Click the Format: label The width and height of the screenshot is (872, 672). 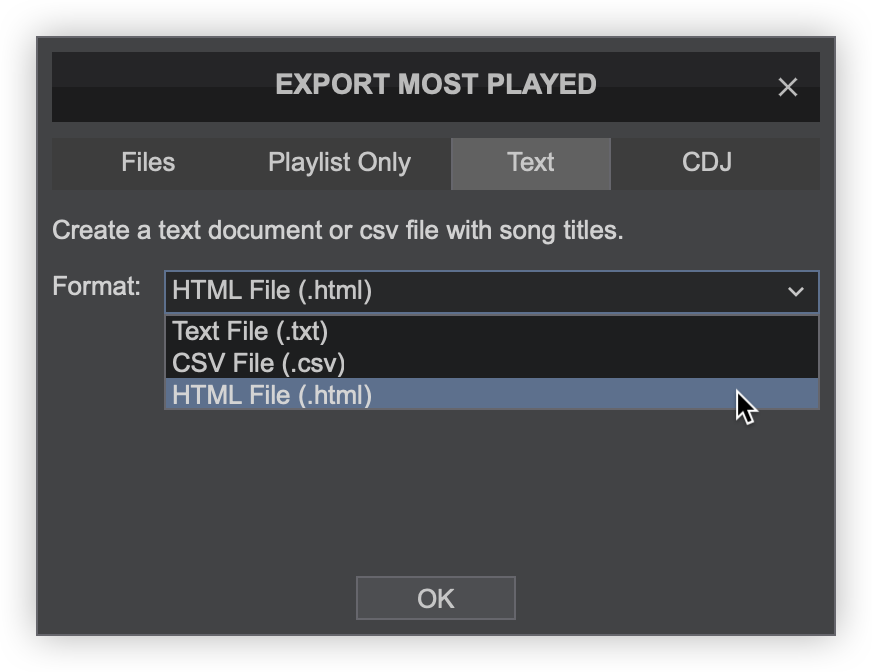click(x=96, y=287)
